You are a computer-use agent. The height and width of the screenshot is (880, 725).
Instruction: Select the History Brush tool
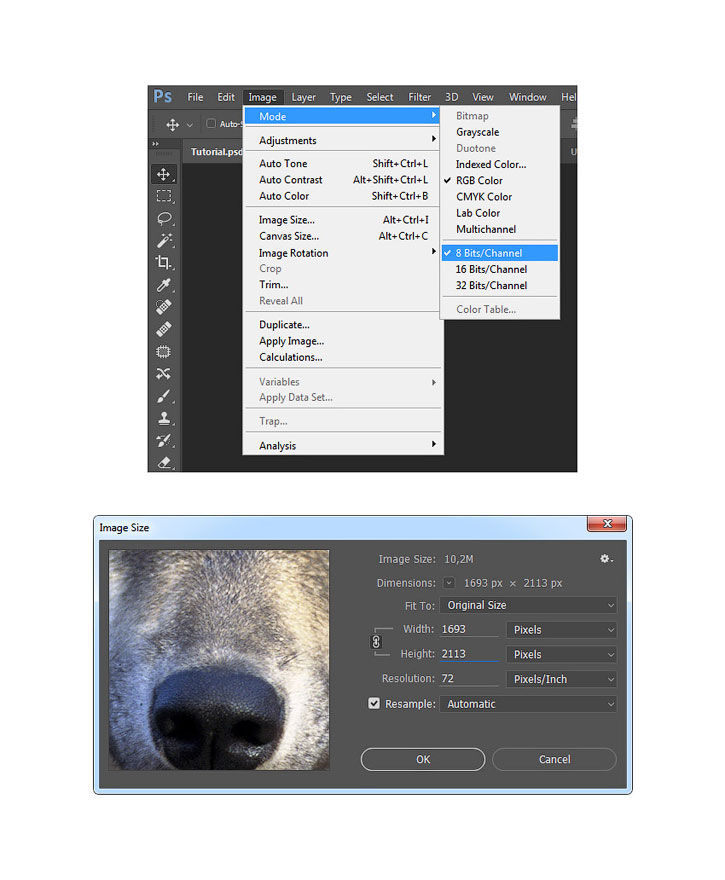(163, 441)
